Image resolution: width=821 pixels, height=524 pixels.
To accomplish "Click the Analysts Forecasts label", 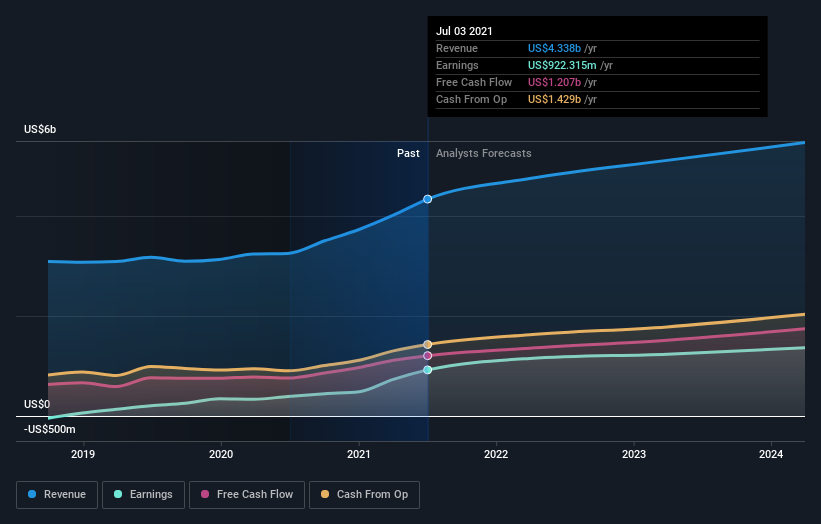I will 483,153.
